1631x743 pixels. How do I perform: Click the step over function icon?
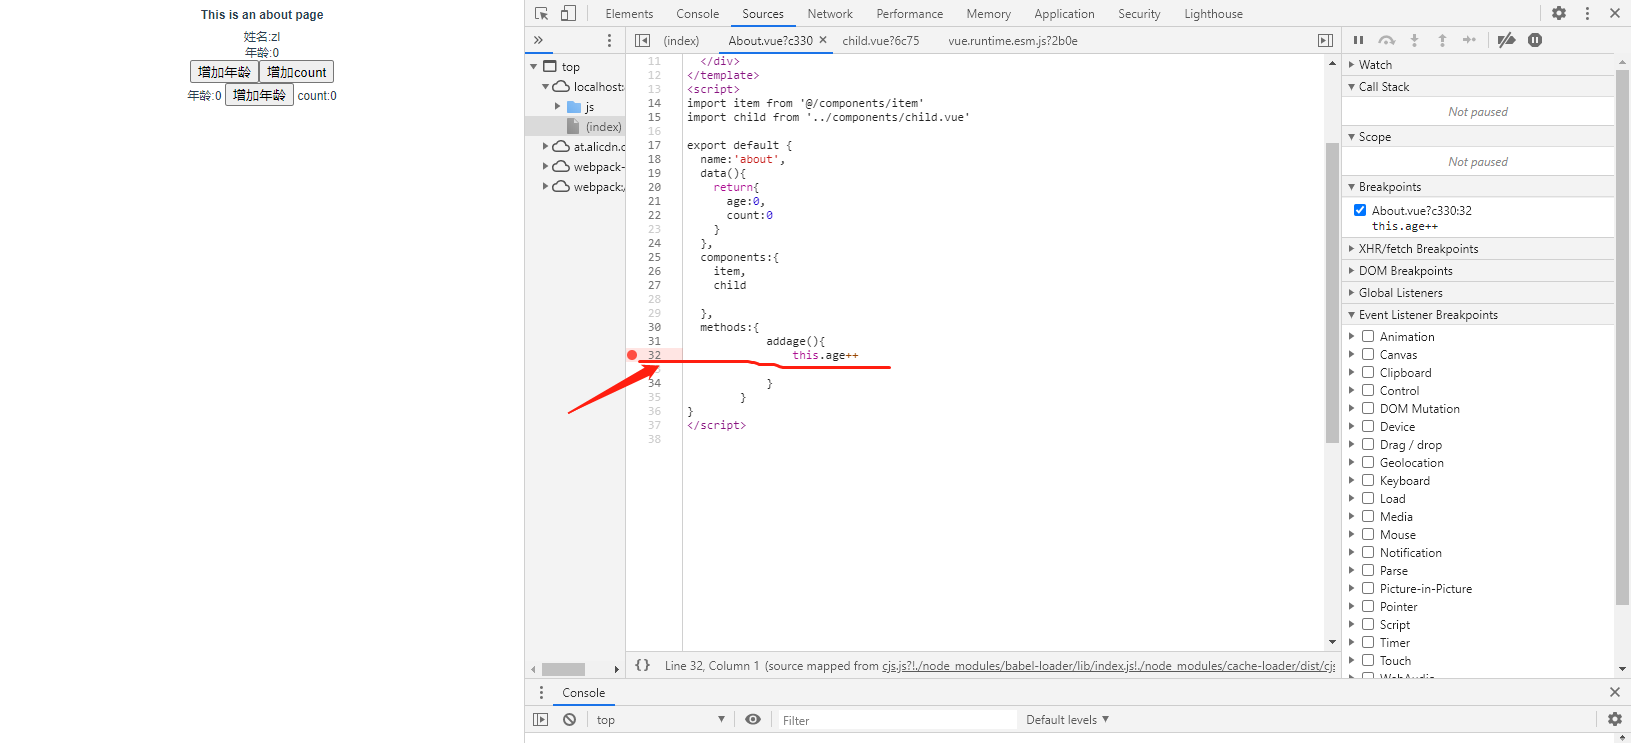click(x=1386, y=40)
